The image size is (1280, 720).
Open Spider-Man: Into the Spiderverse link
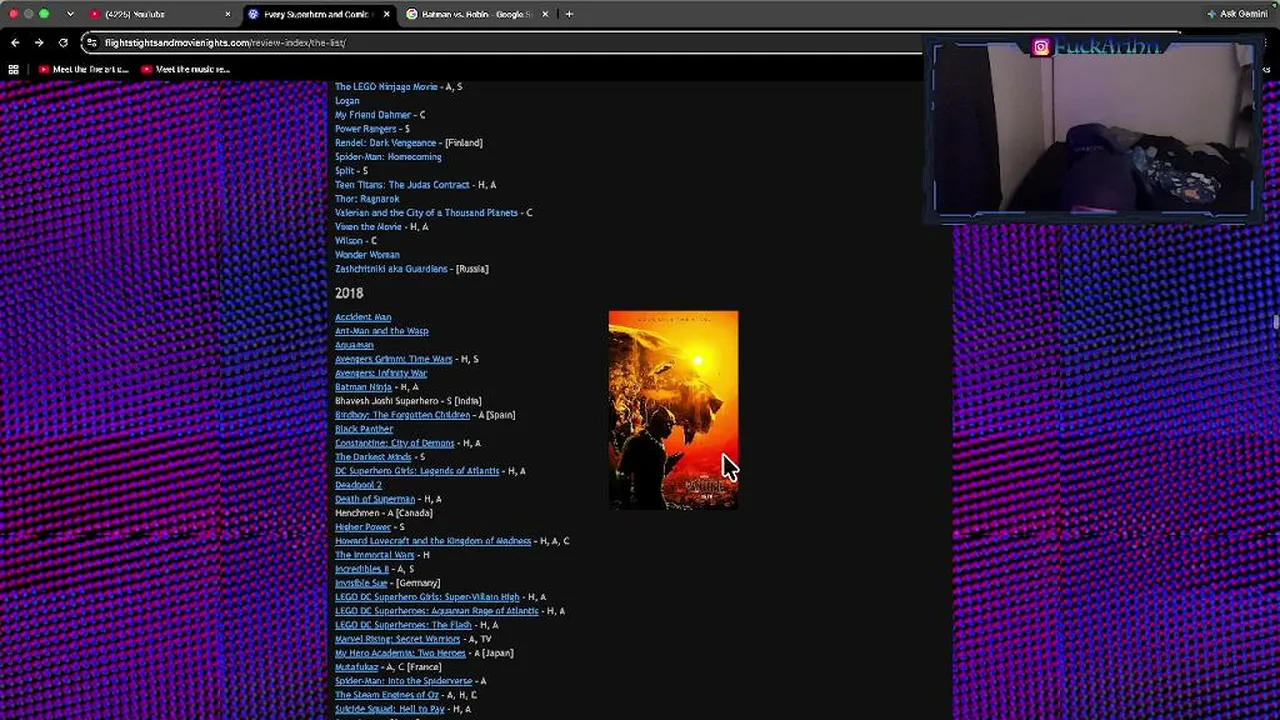coord(403,681)
